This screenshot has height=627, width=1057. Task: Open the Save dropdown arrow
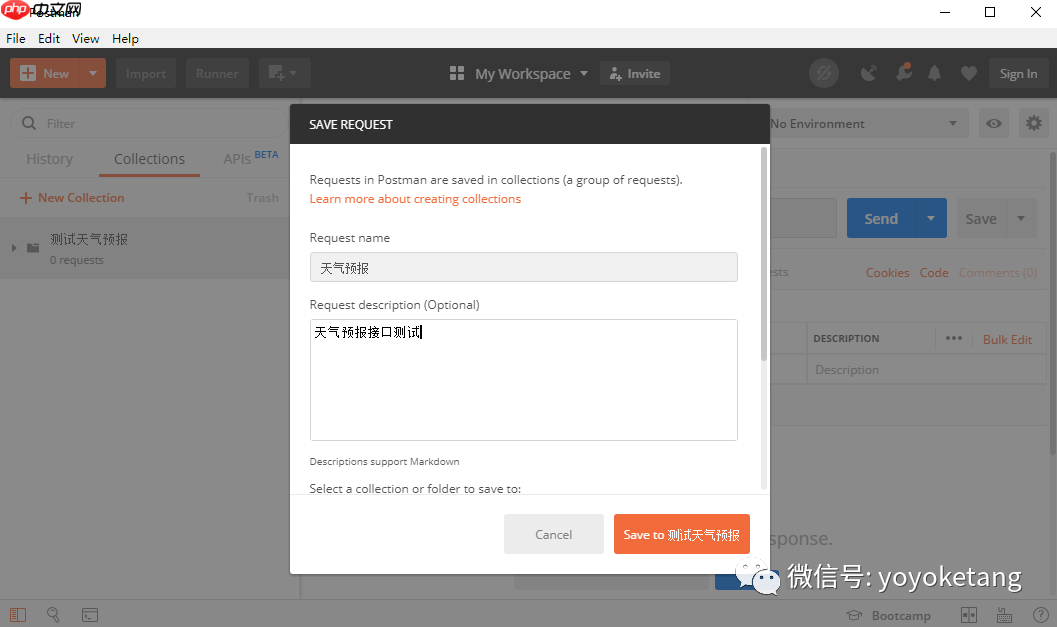click(x=1021, y=218)
